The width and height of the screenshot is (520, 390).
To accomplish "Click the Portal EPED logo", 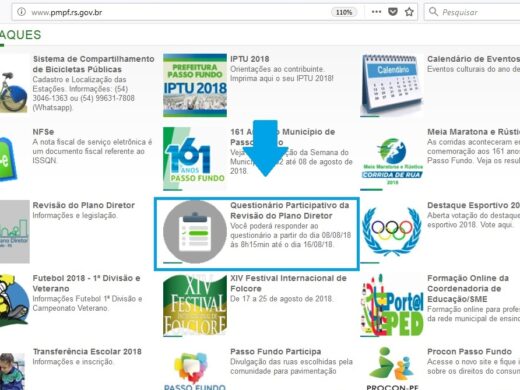I will click(x=392, y=305).
